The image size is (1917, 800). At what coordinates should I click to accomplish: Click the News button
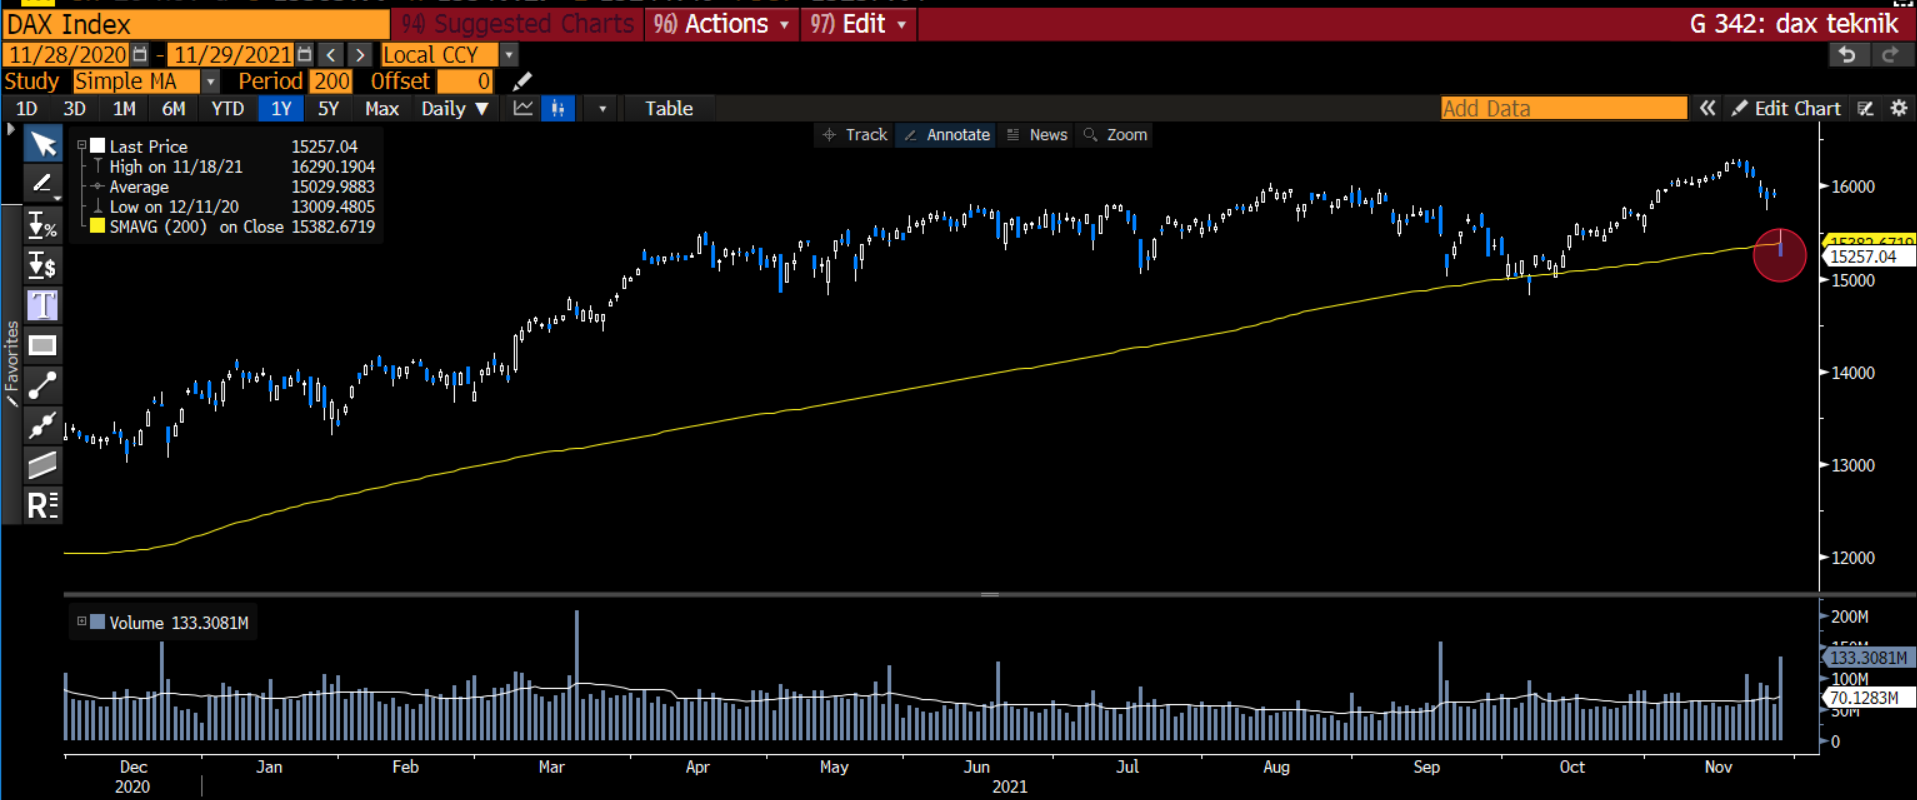coord(1037,134)
